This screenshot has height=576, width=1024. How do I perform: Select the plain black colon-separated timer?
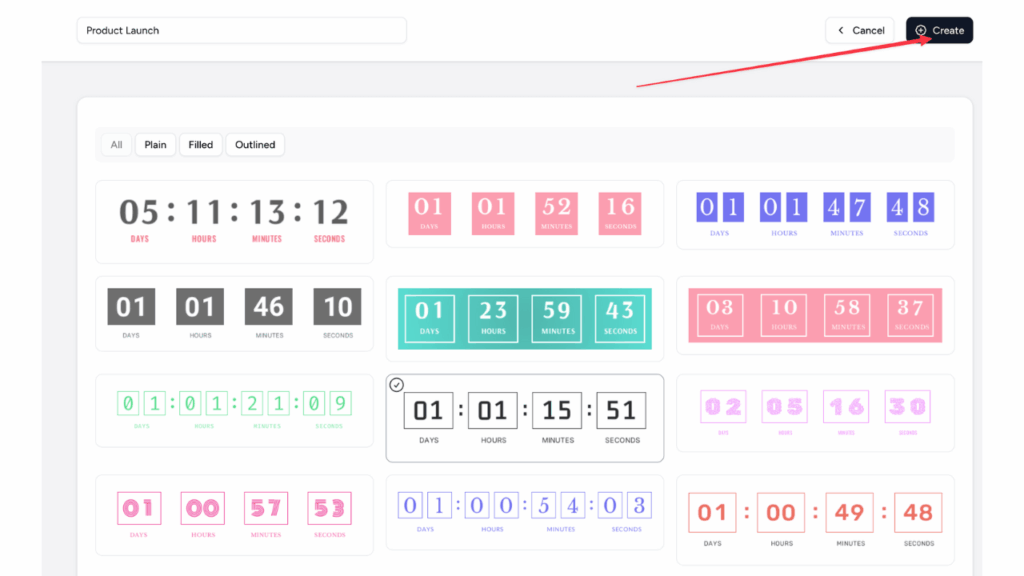[x=234, y=220]
